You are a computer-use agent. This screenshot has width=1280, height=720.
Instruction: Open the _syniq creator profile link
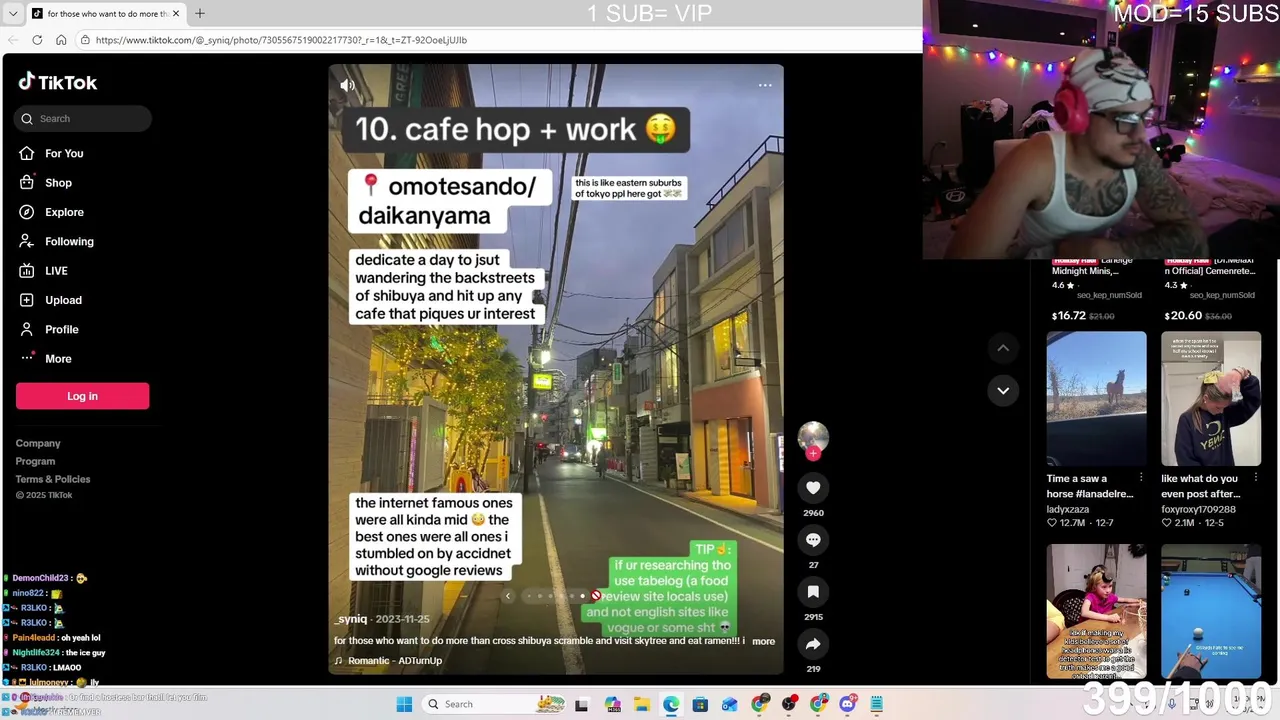pyautogui.click(x=351, y=619)
